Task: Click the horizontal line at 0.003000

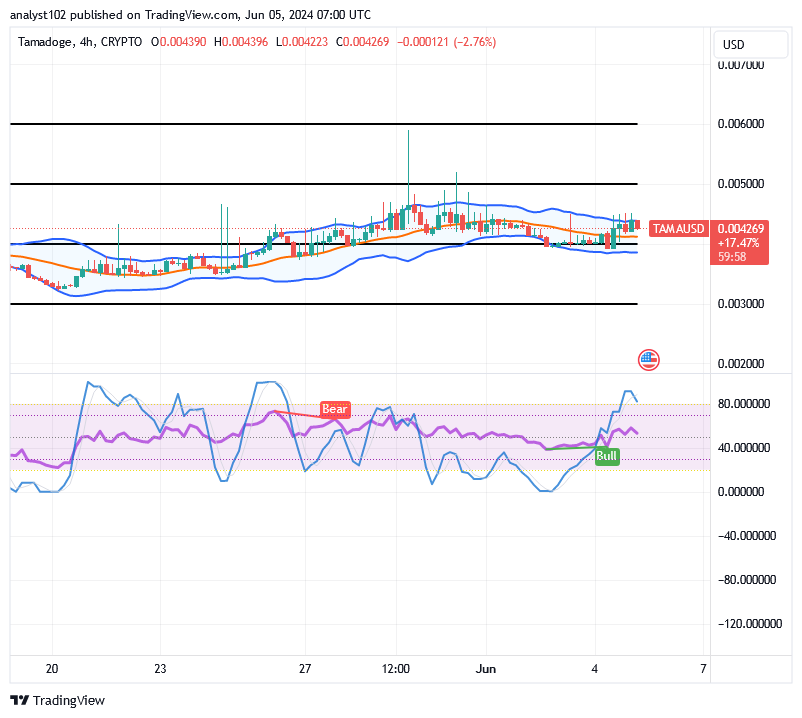Action: tap(324, 304)
